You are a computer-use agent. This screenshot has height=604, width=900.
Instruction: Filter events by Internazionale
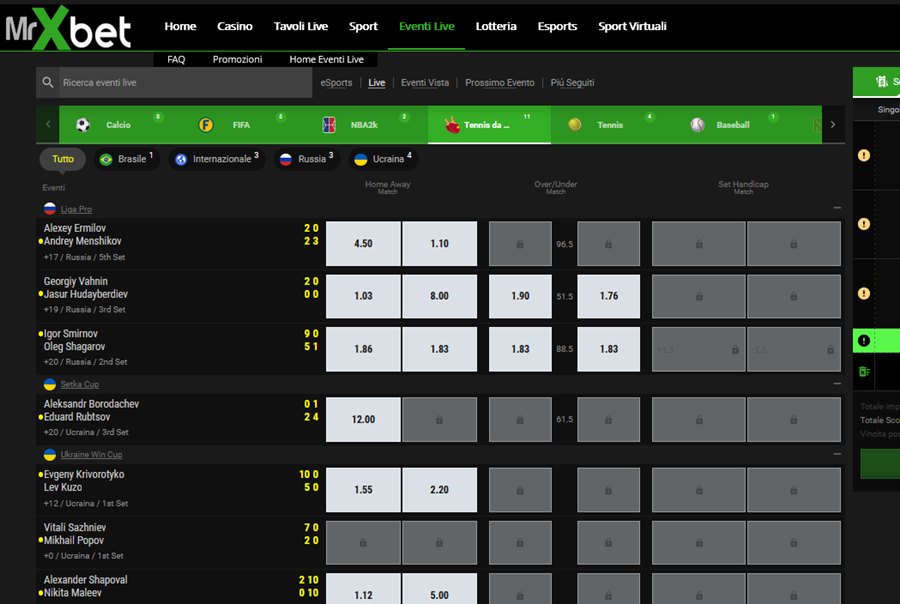[216, 159]
